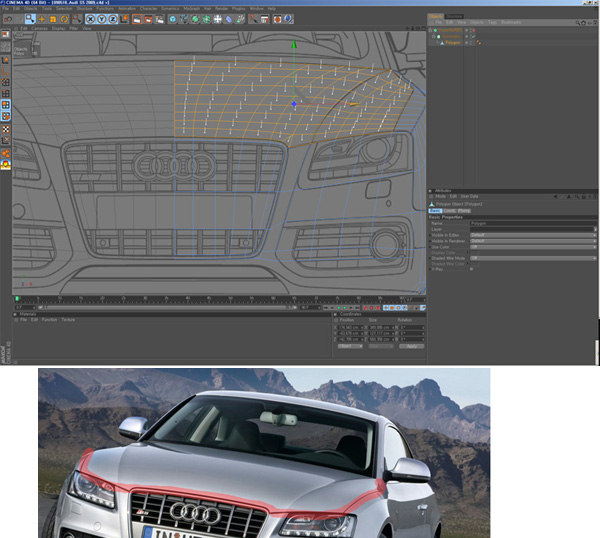The width and height of the screenshot is (600, 538).
Task: Add a primitive cube object
Action: [x=173, y=19]
